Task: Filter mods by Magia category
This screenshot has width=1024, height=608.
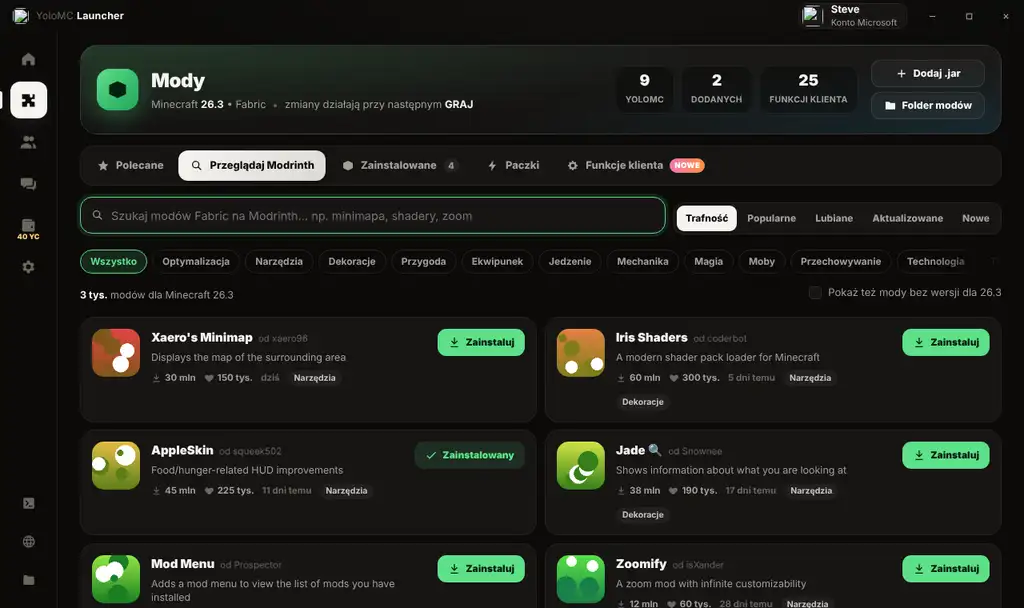Action: pyautogui.click(x=709, y=261)
